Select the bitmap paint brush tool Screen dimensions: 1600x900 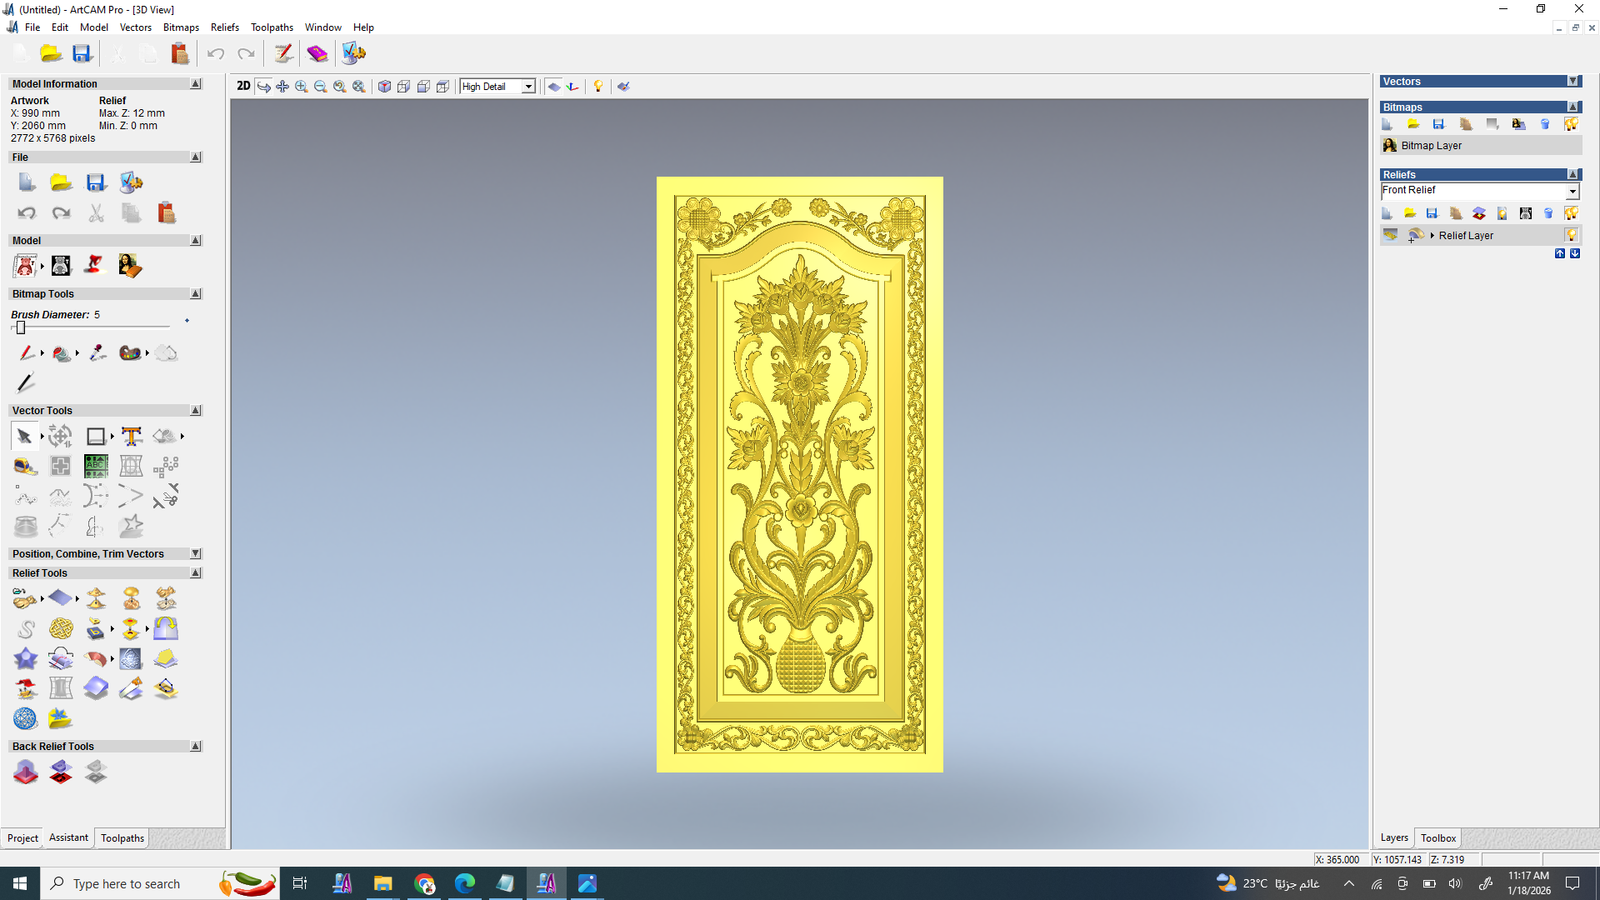click(26, 353)
